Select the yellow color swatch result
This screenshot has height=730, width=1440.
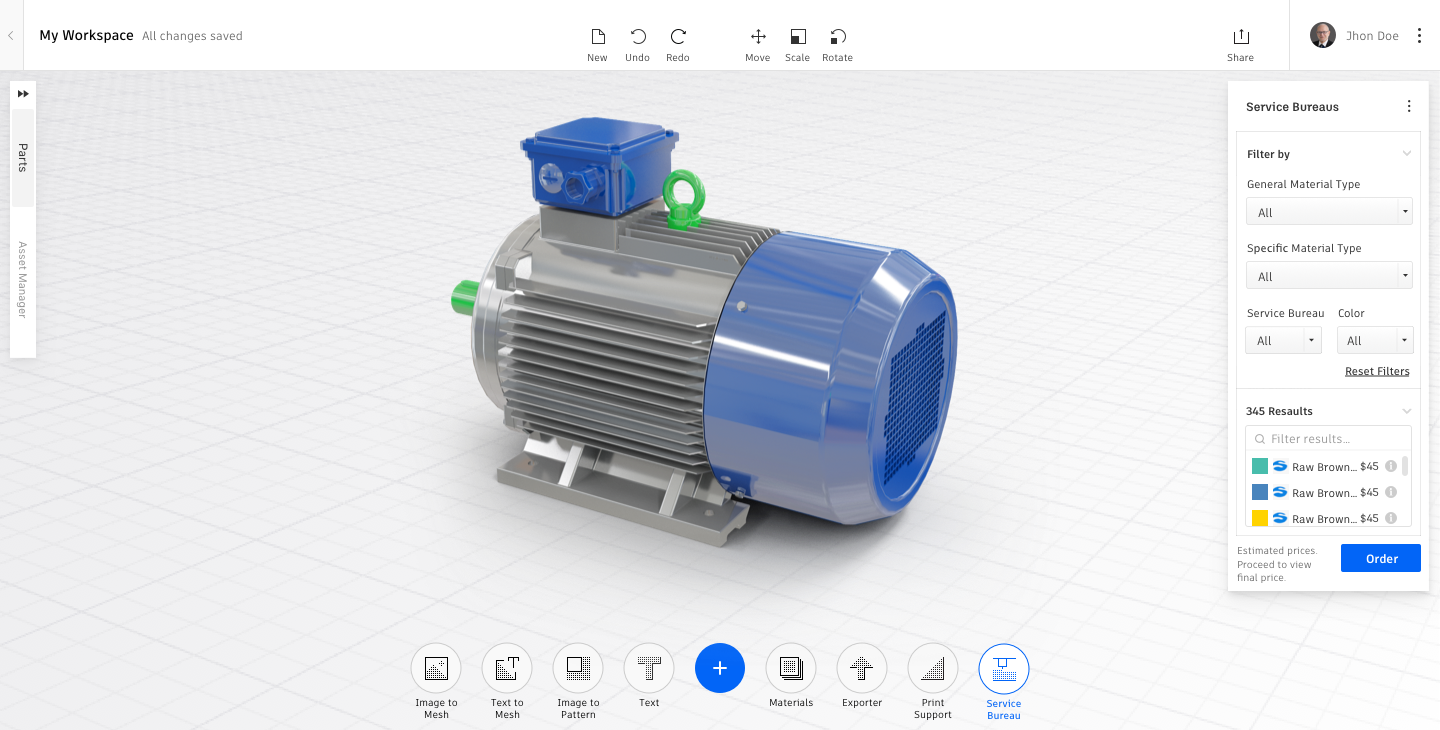(1260, 518)
